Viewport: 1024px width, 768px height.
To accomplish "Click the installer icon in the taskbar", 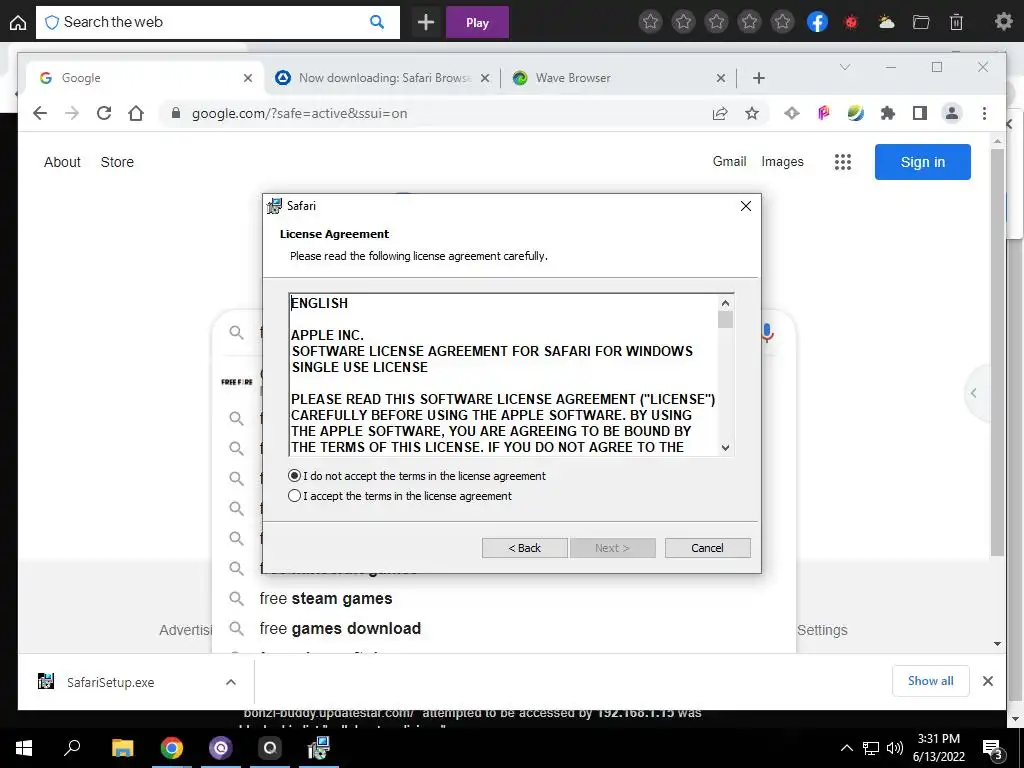I will coord(319,748).
